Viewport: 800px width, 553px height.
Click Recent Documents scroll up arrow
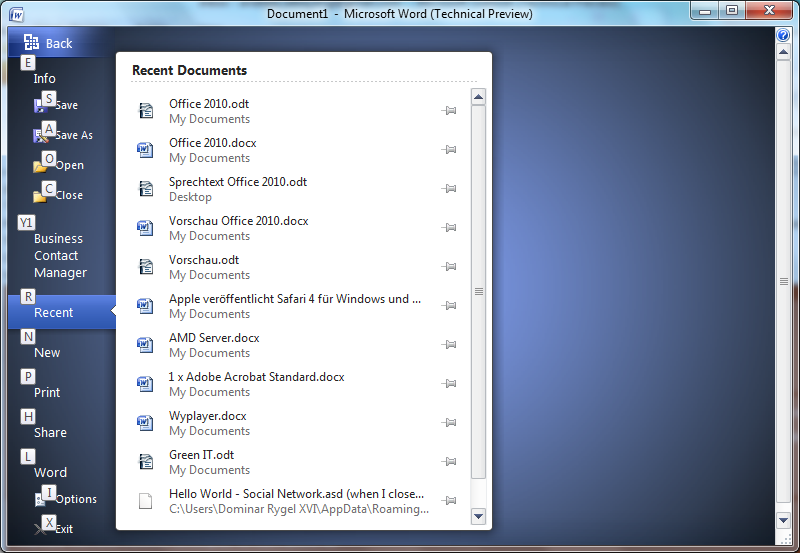[478, 97]
